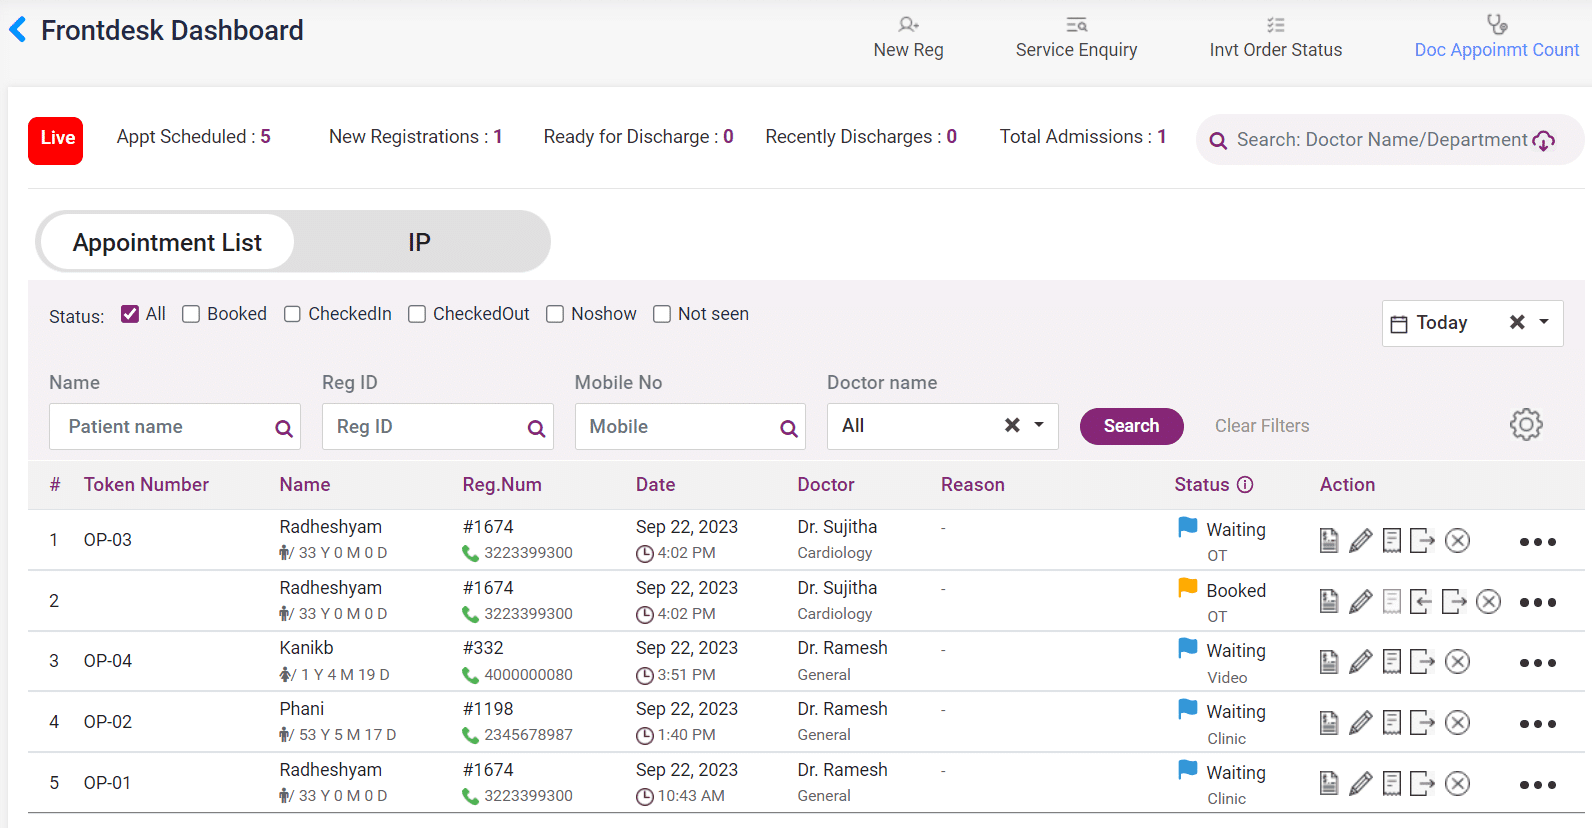The image size is (1592, 828).
Task: Open the Doctor name dropdown
Action: (1039, 425)
